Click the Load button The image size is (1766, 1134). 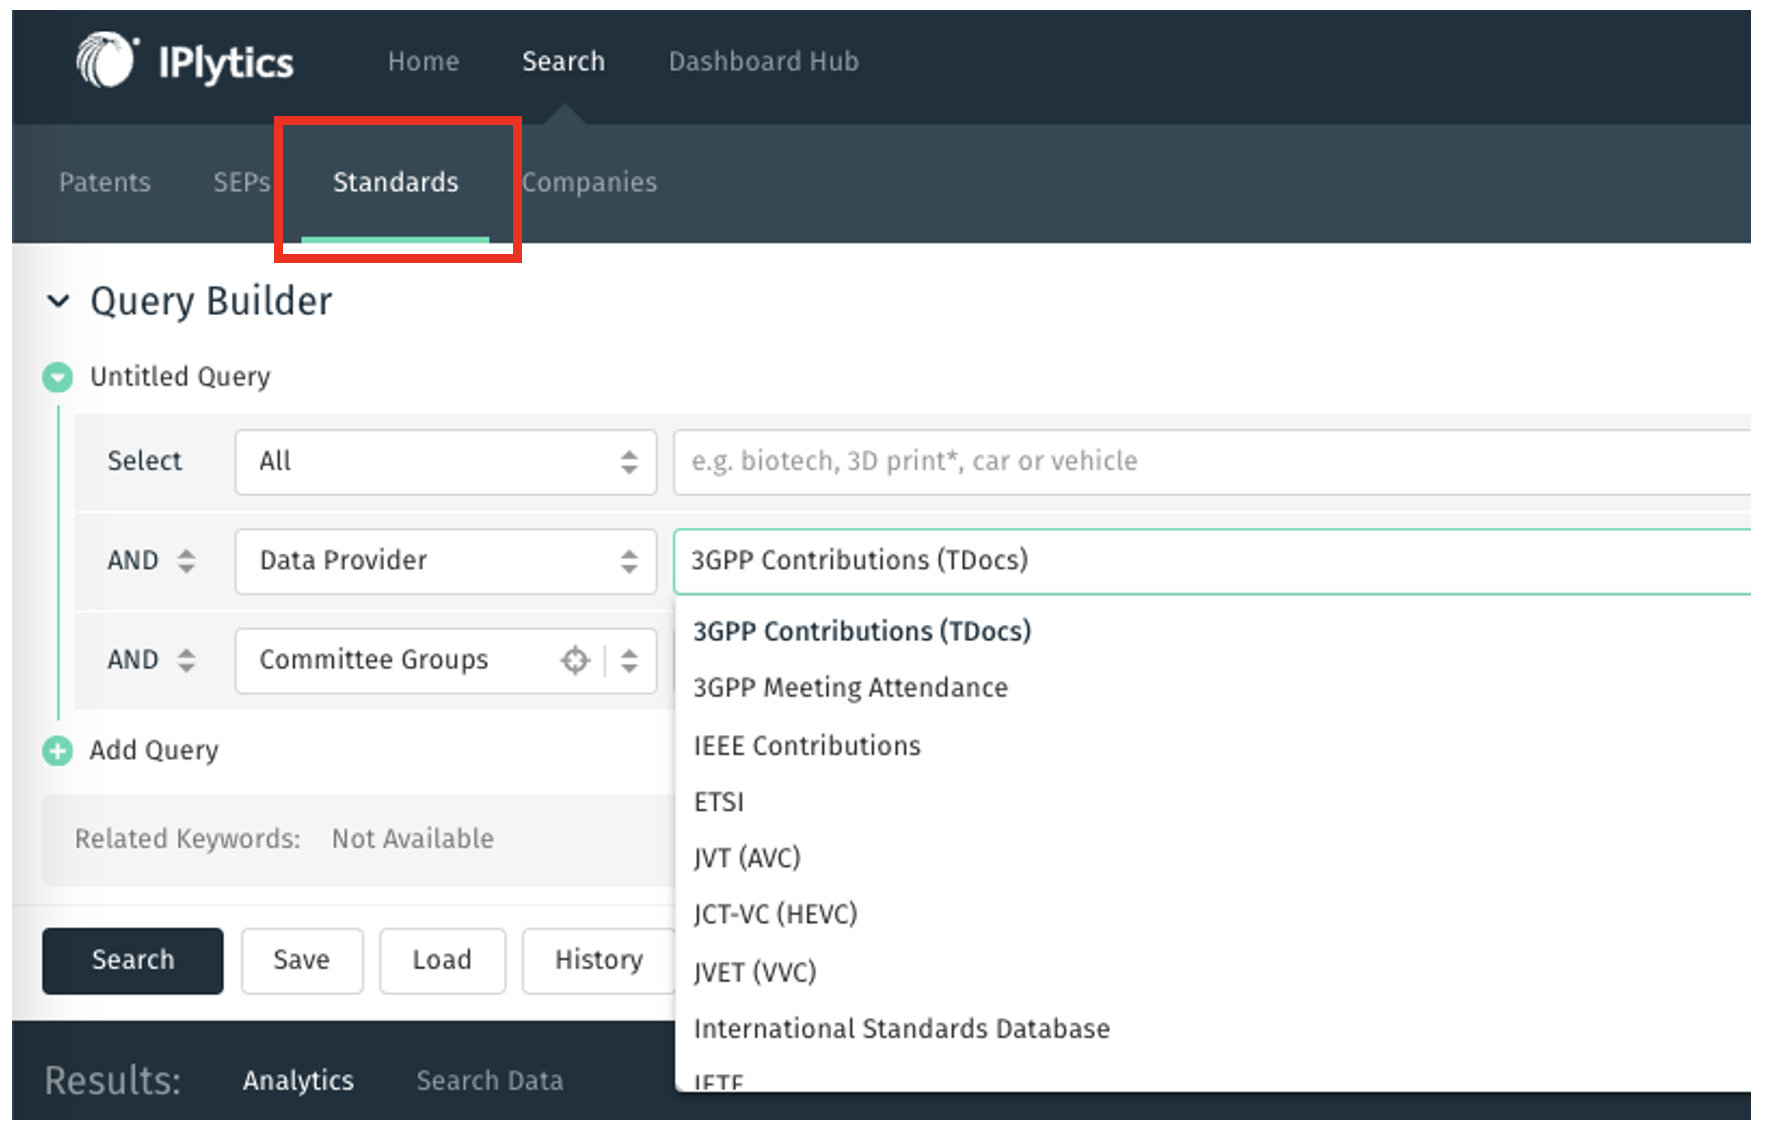[442, 960]
